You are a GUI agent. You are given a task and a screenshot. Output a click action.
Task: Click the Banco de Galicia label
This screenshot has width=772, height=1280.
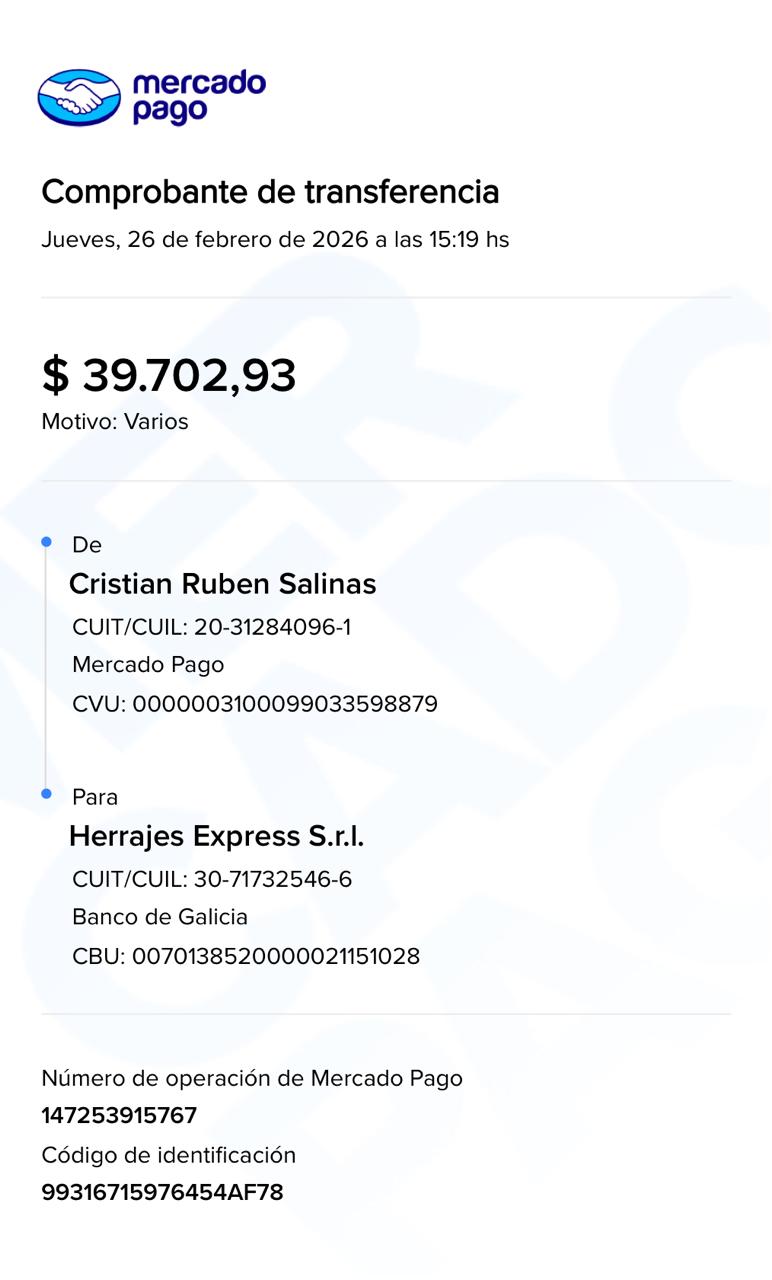(x=160, y=917)
